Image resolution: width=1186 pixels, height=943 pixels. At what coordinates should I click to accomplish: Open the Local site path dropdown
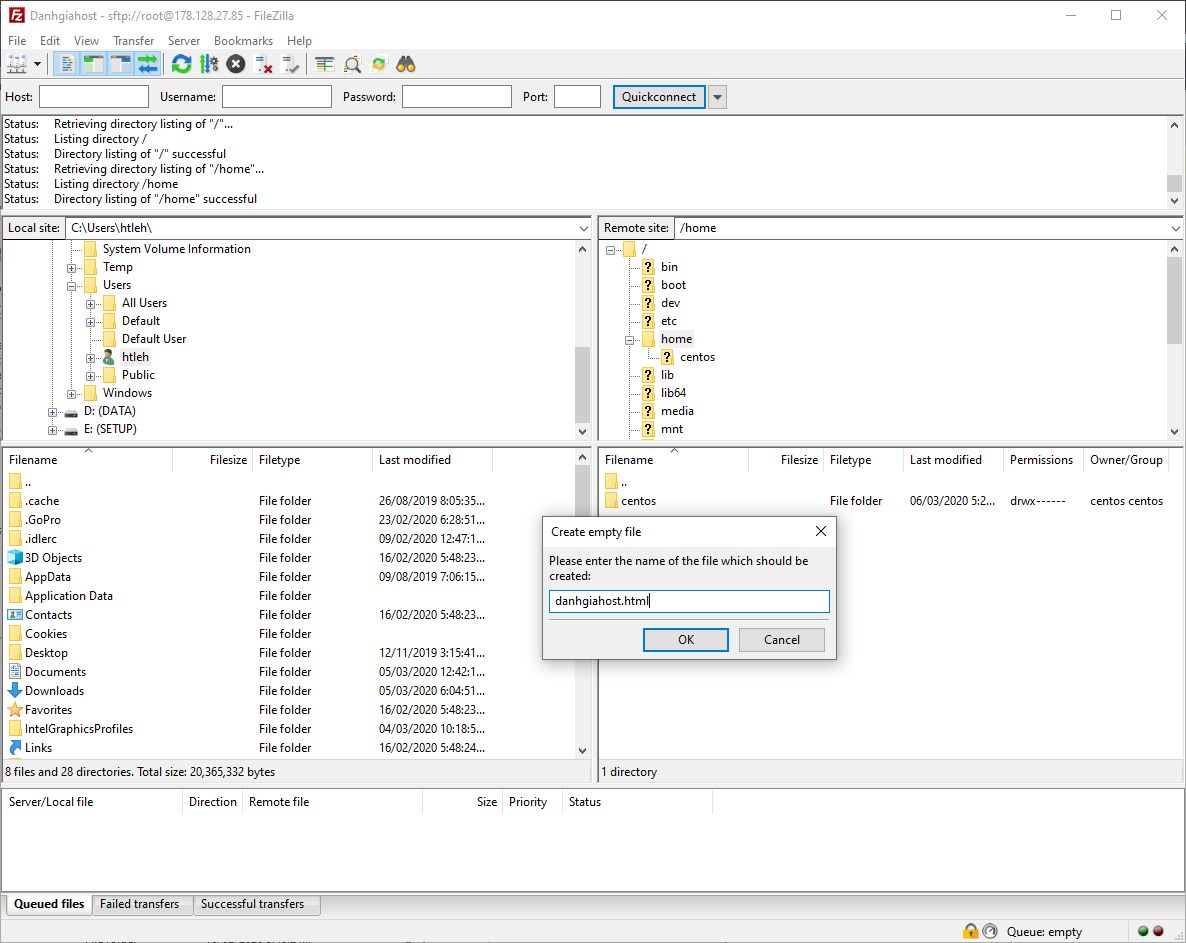tap(583, 228)
